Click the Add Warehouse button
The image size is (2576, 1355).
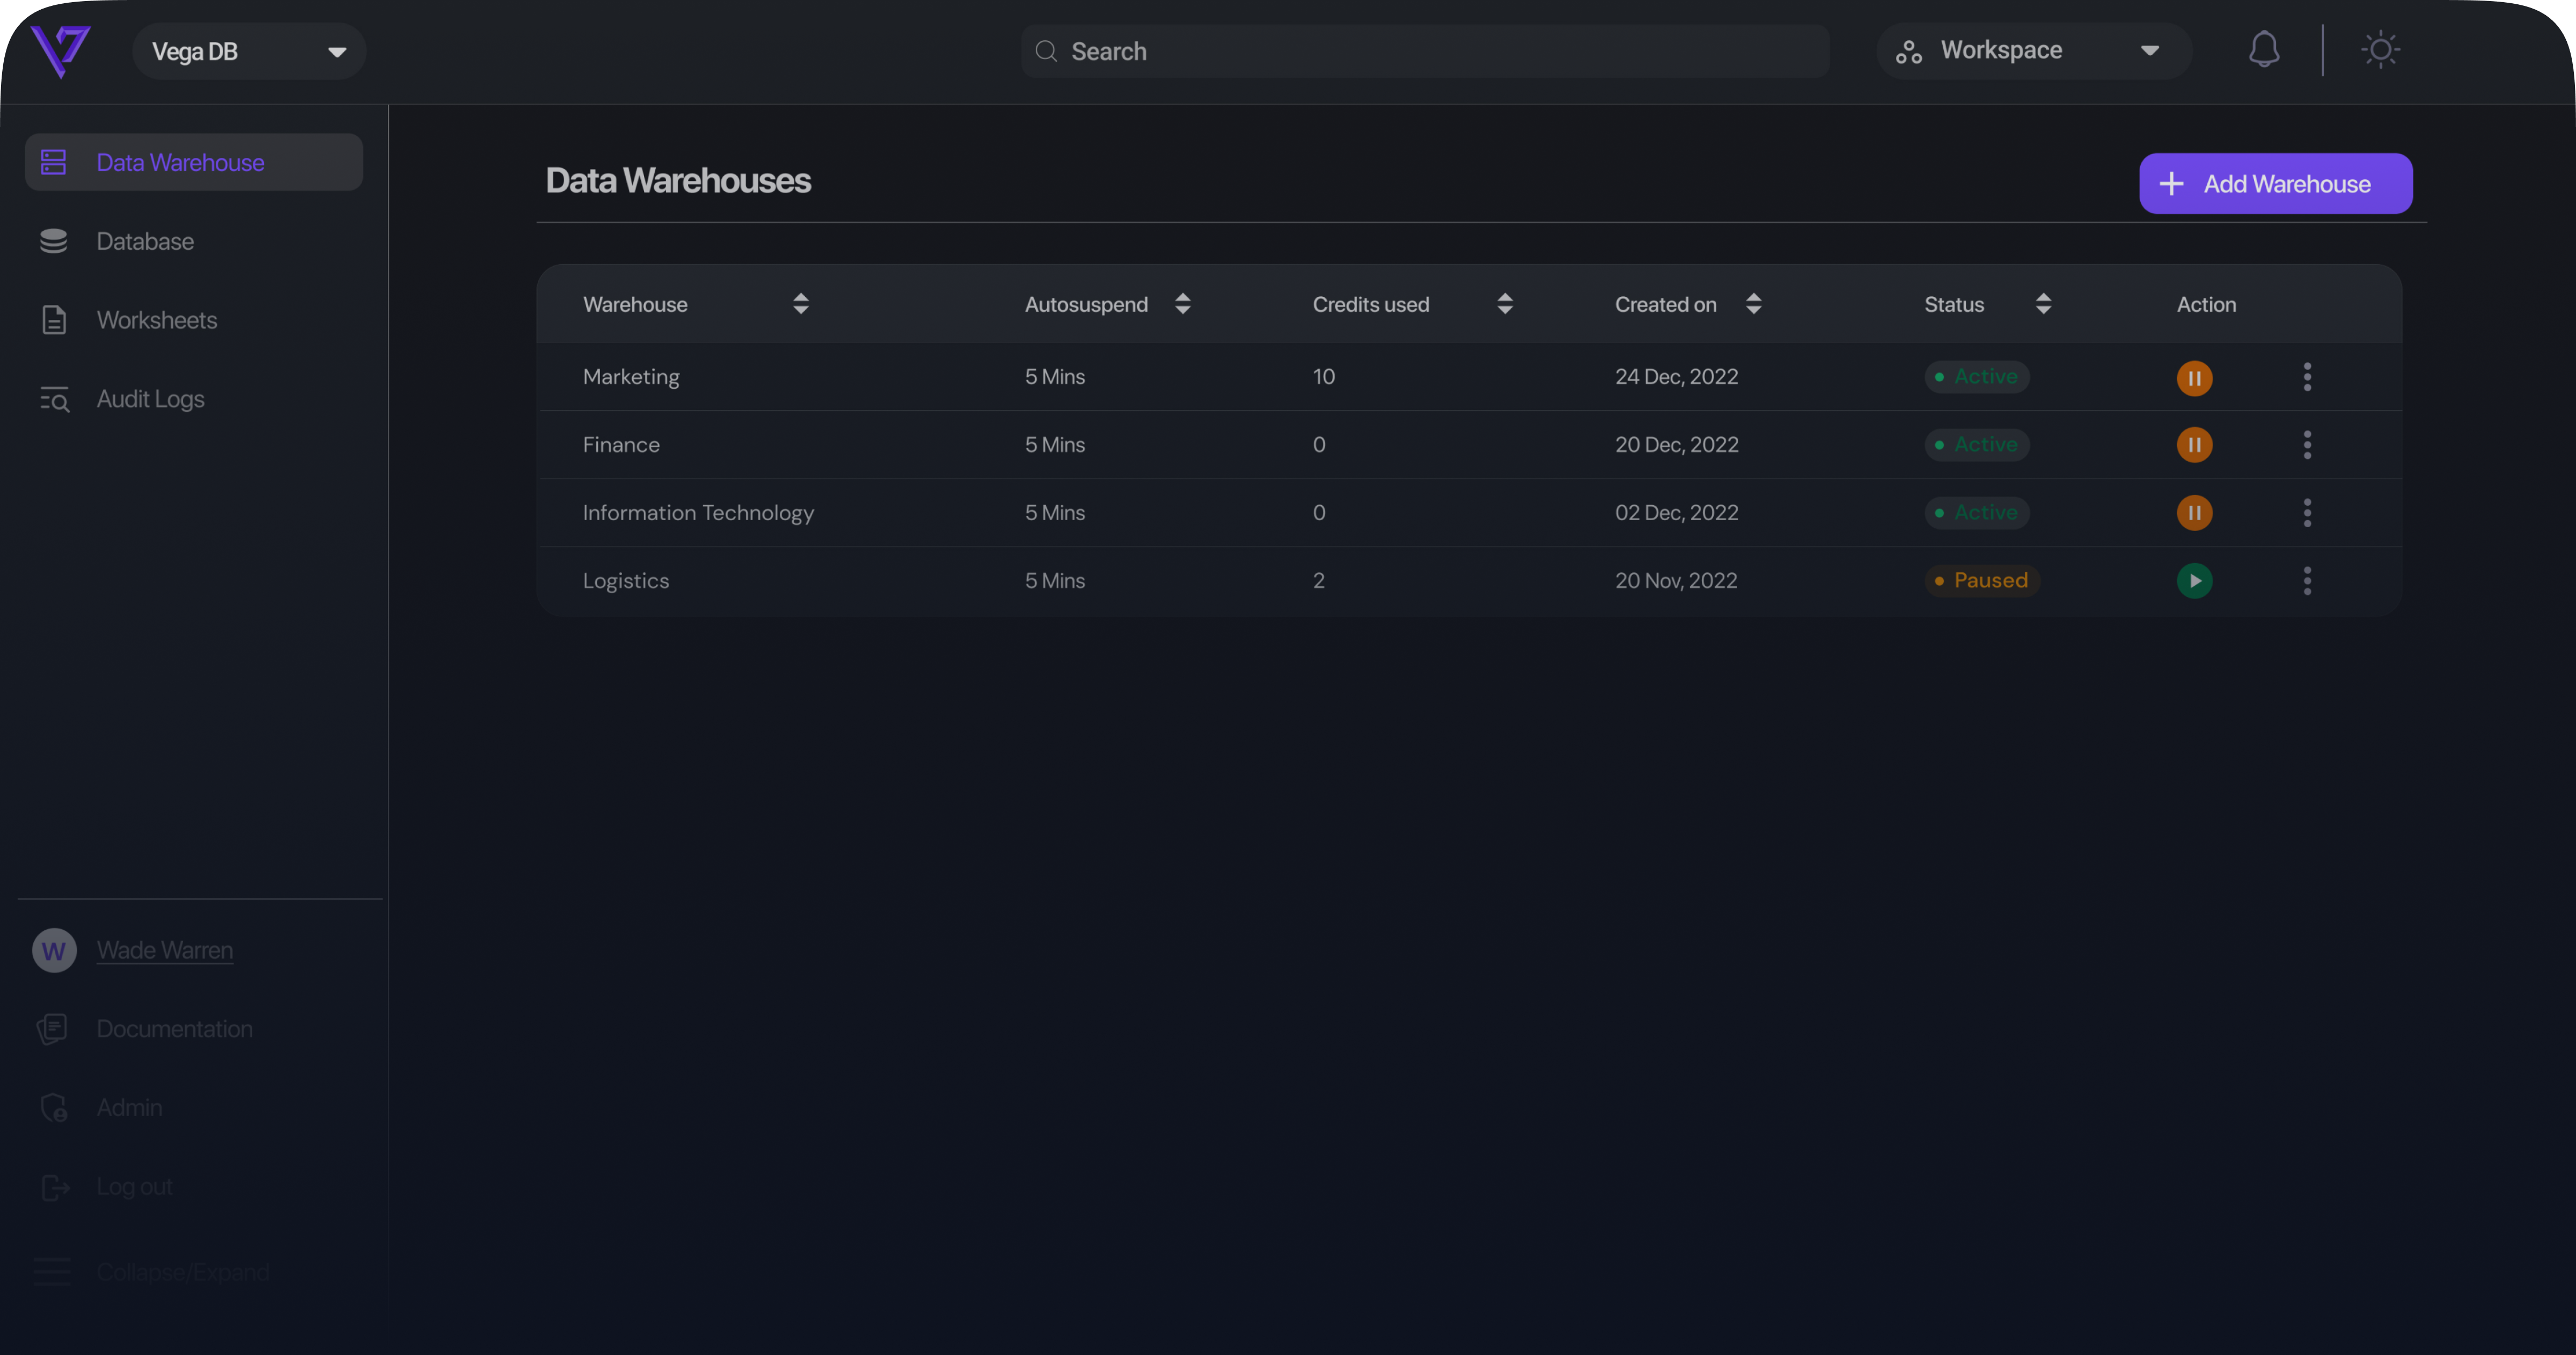click(2274, 183)
